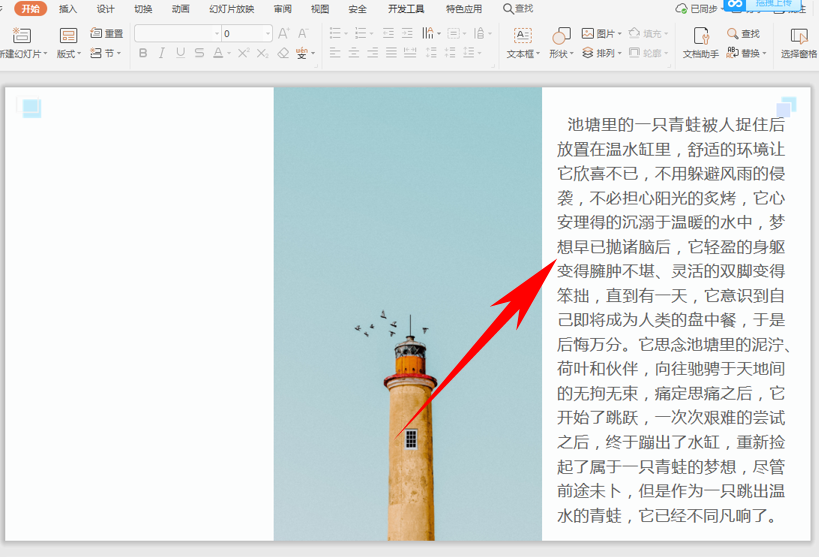Toggle Subscript formatting

(x=263, y=53)
